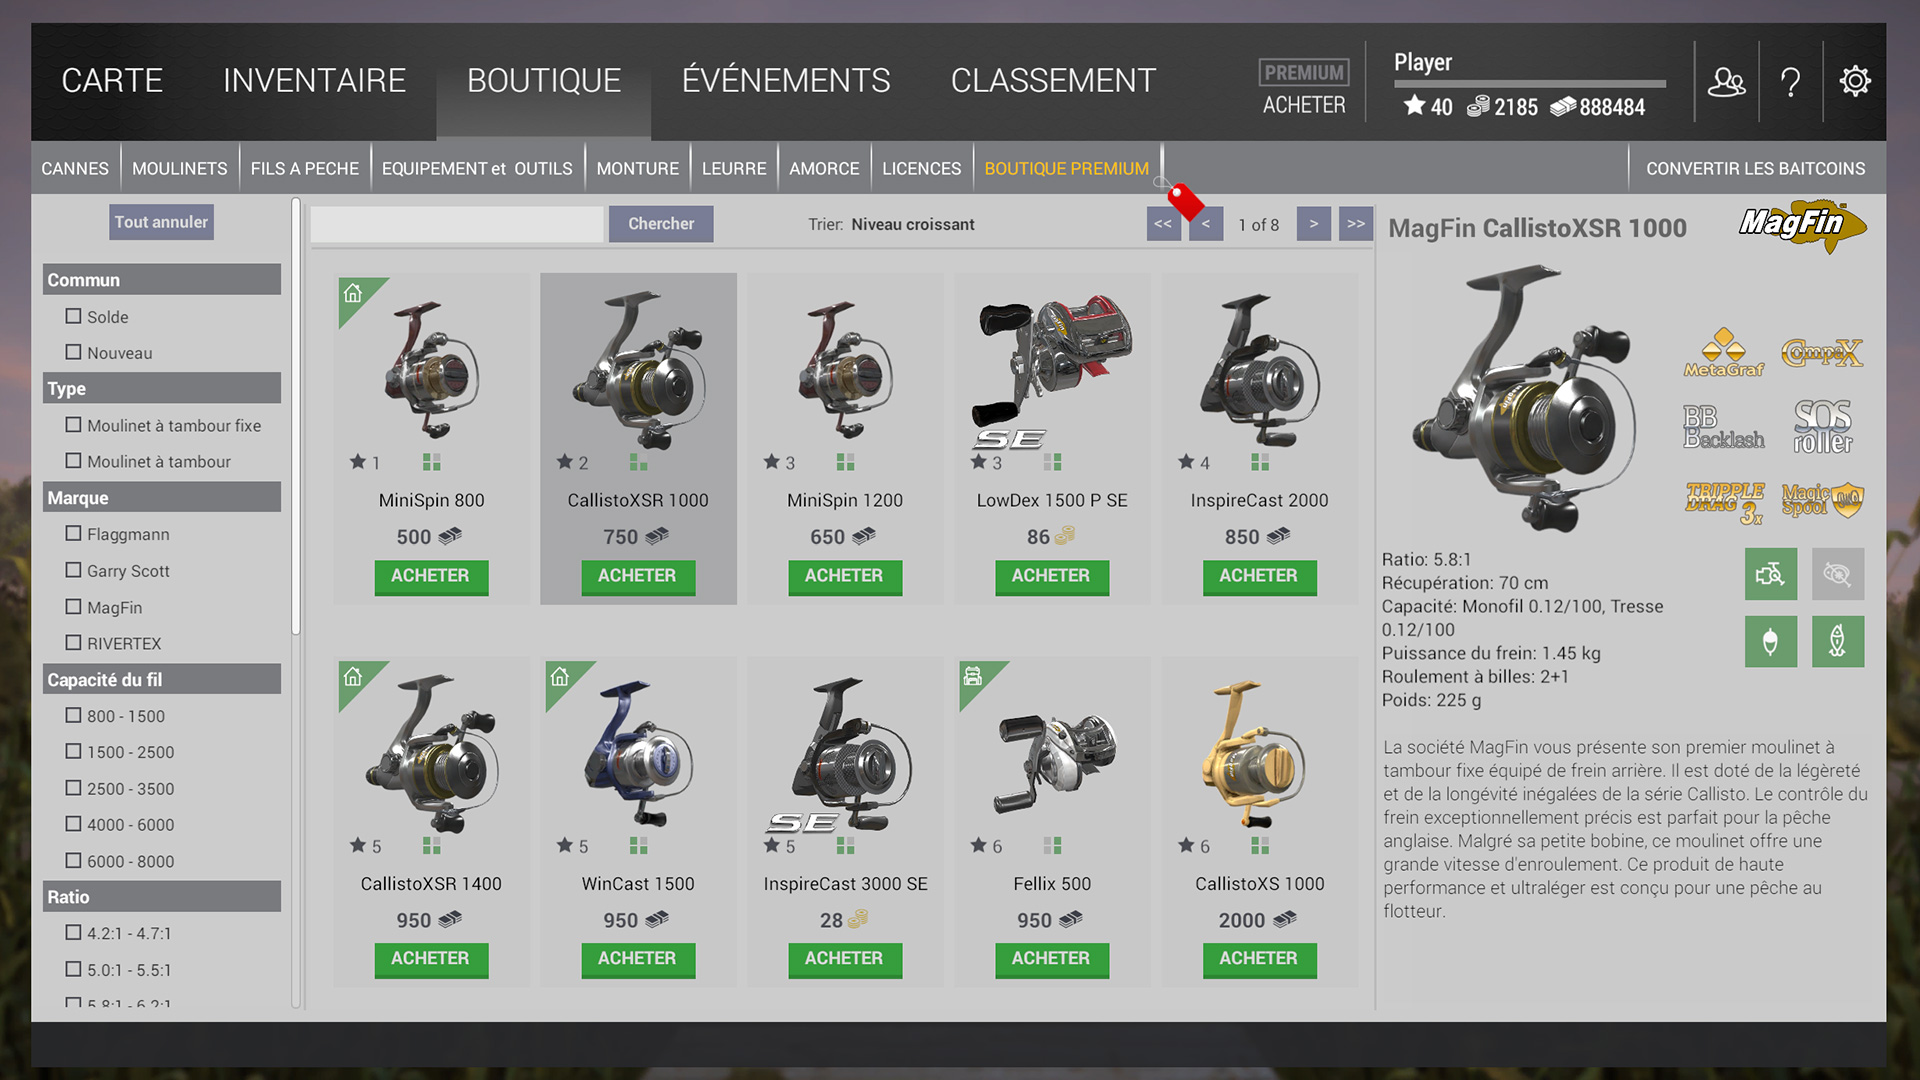This screenshot has height=1080, width=1920.
Task: Enable the Solde filter checkbox
Action: pyautogui.click(x=73, y=316)
